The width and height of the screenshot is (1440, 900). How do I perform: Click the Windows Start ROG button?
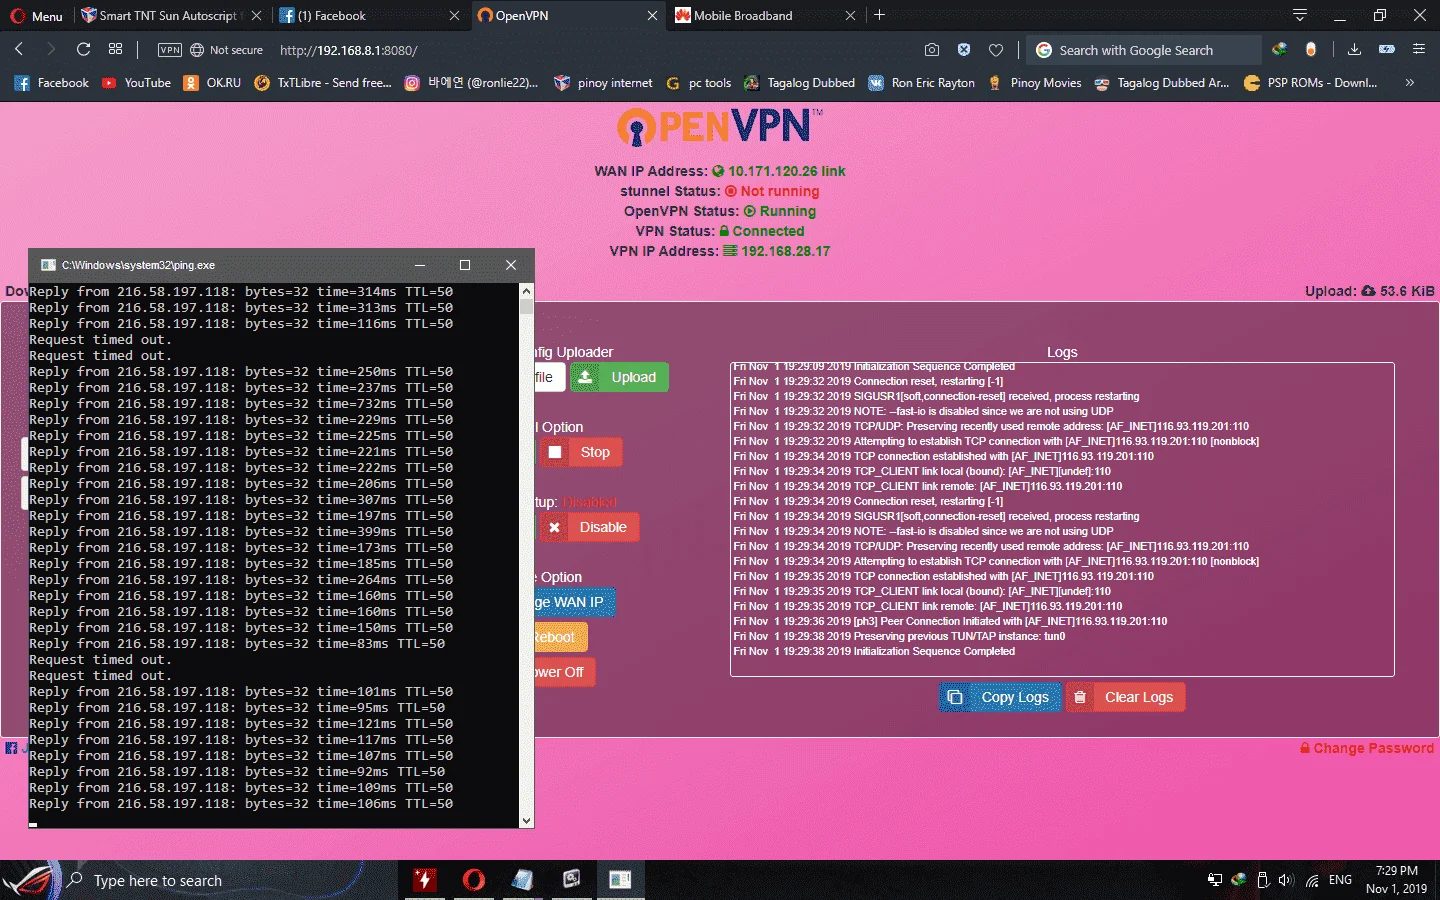[29, 880]
